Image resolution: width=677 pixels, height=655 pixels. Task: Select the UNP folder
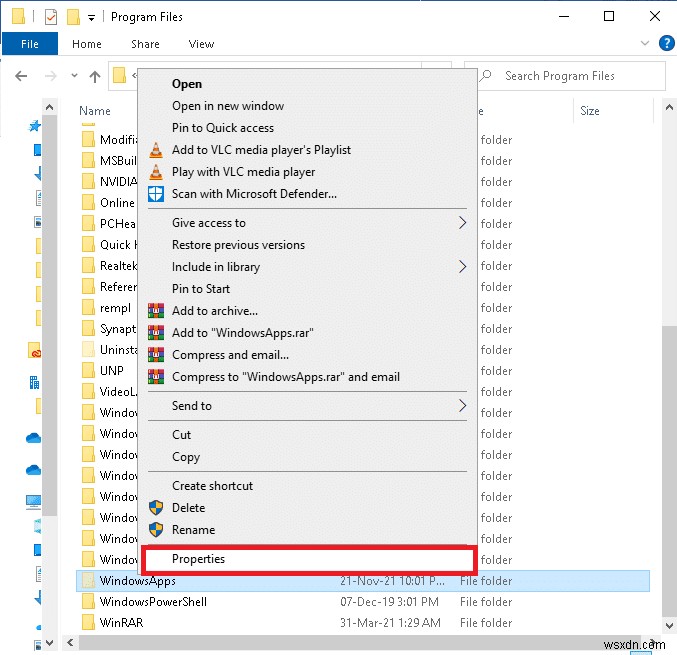click(x=112, y=371)
